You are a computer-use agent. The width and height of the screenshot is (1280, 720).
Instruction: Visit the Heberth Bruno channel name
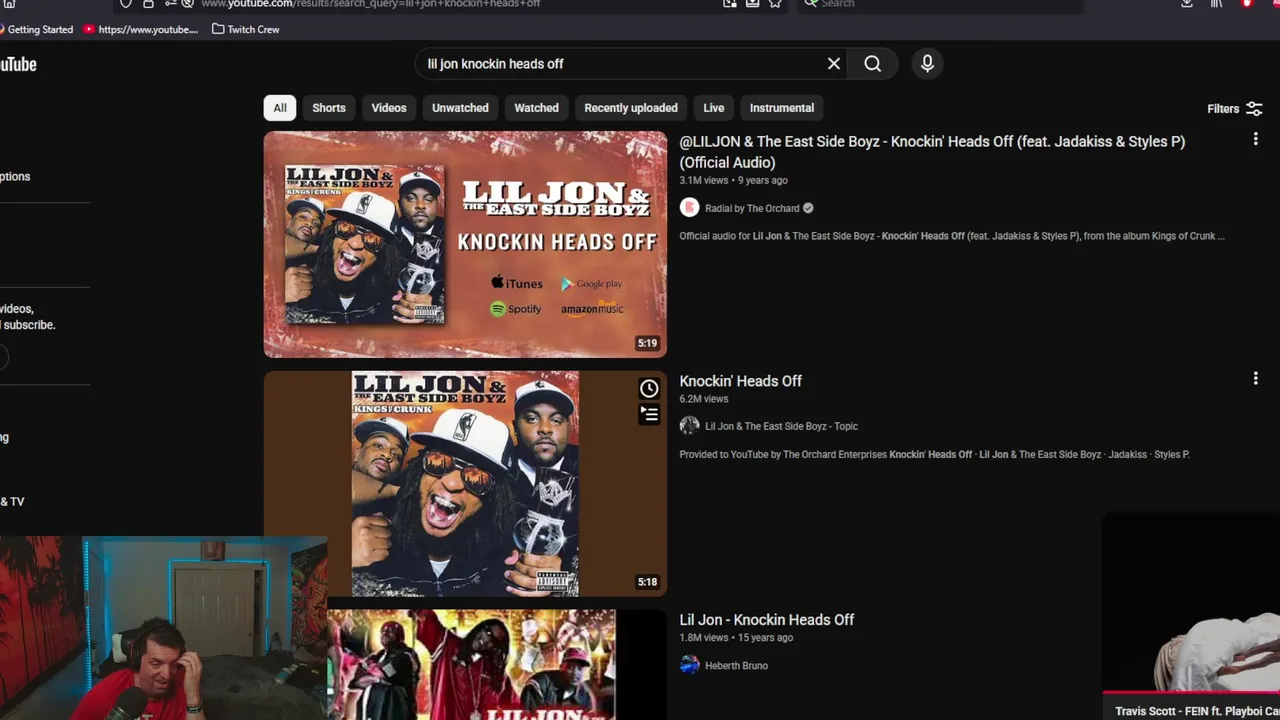pyautogui.click(x=736, y=665)
